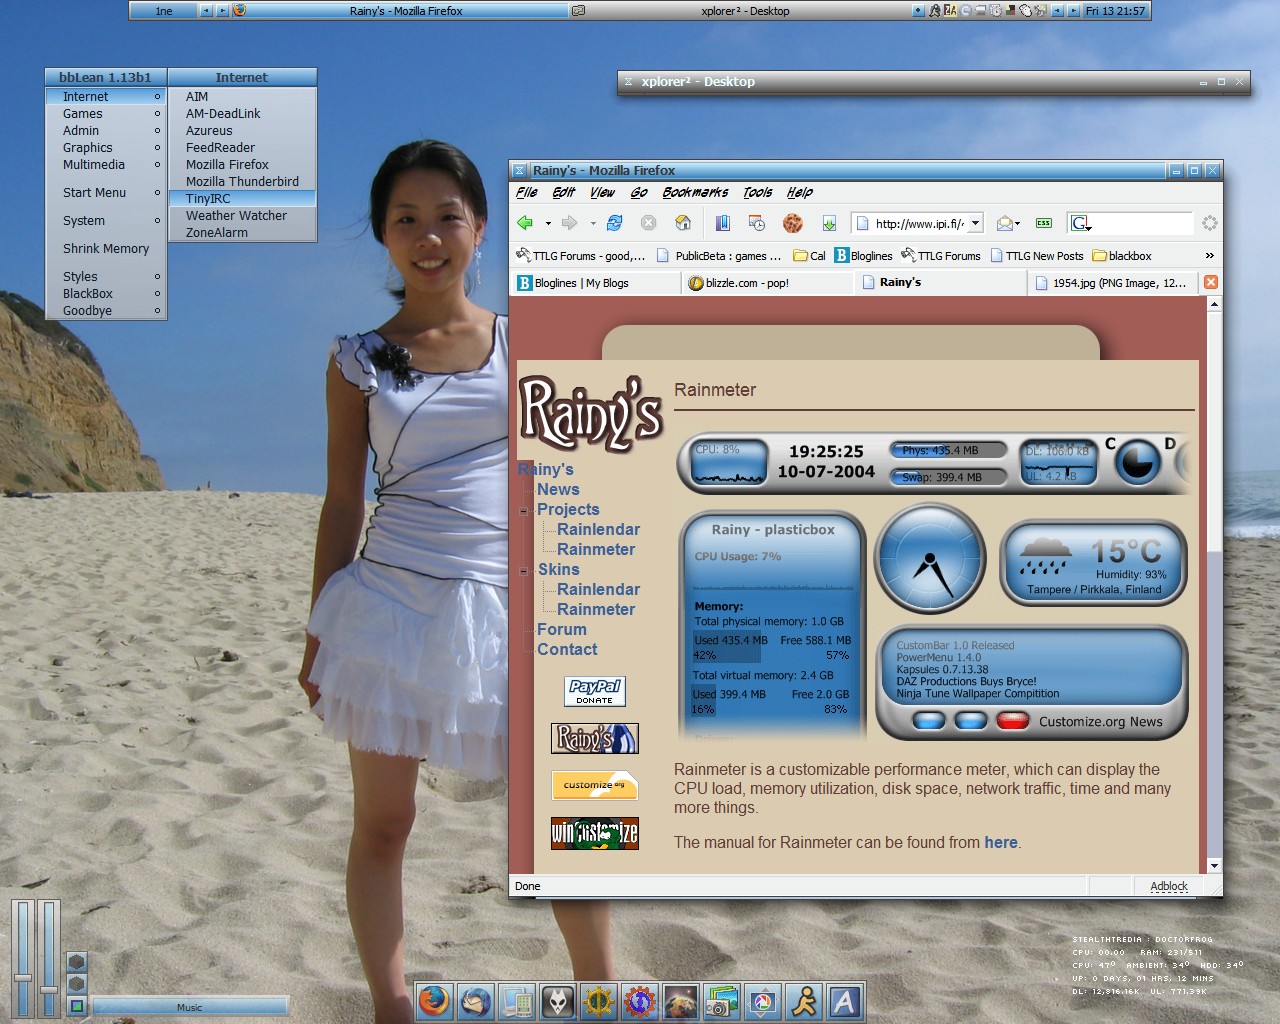This screenshot has width=1280, height=1024.
Task: Click the left volume slider handle
Action: coord(24,977)
